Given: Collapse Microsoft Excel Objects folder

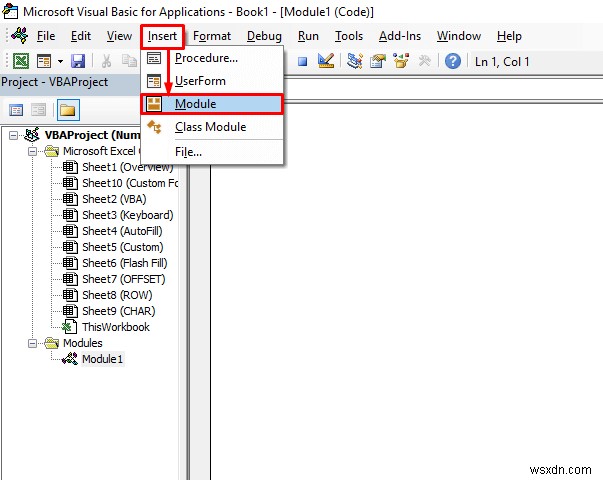Looking at the screenshot, I should tap(33, 152).
